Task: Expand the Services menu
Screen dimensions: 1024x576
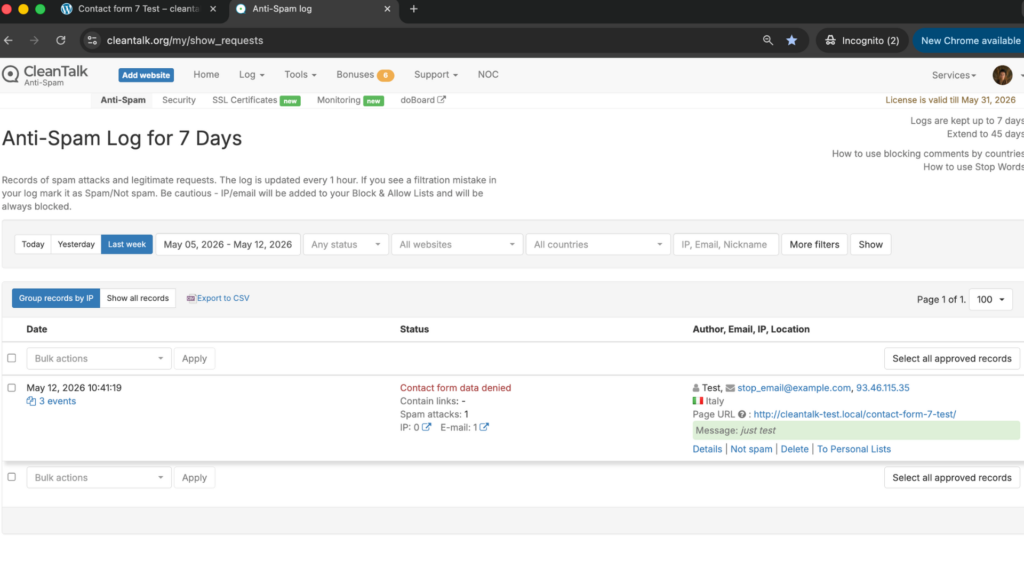Action: pos(953,75)
